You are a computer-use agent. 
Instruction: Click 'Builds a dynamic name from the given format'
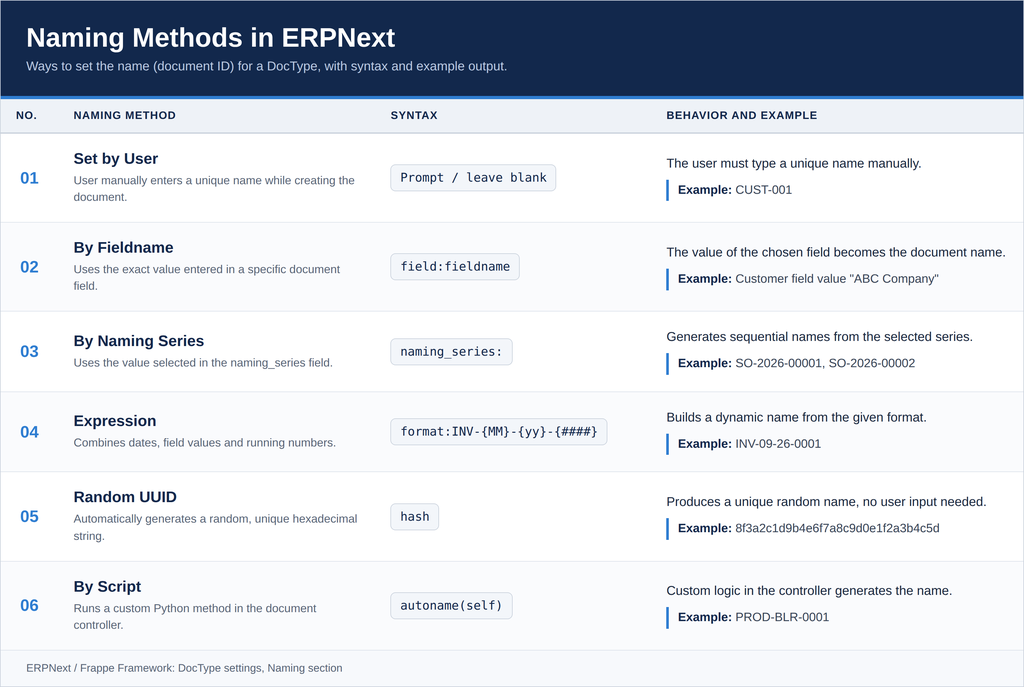click(x=796, y=417)
